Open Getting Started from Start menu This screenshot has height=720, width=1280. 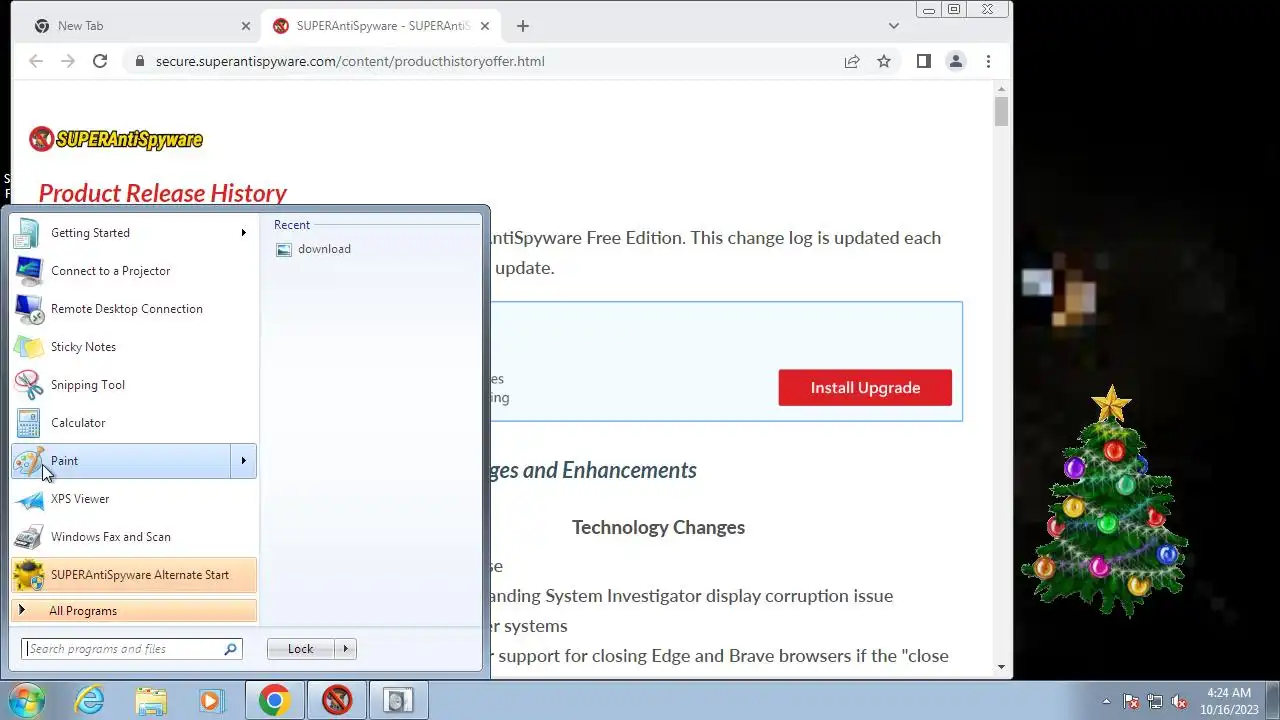134,233
